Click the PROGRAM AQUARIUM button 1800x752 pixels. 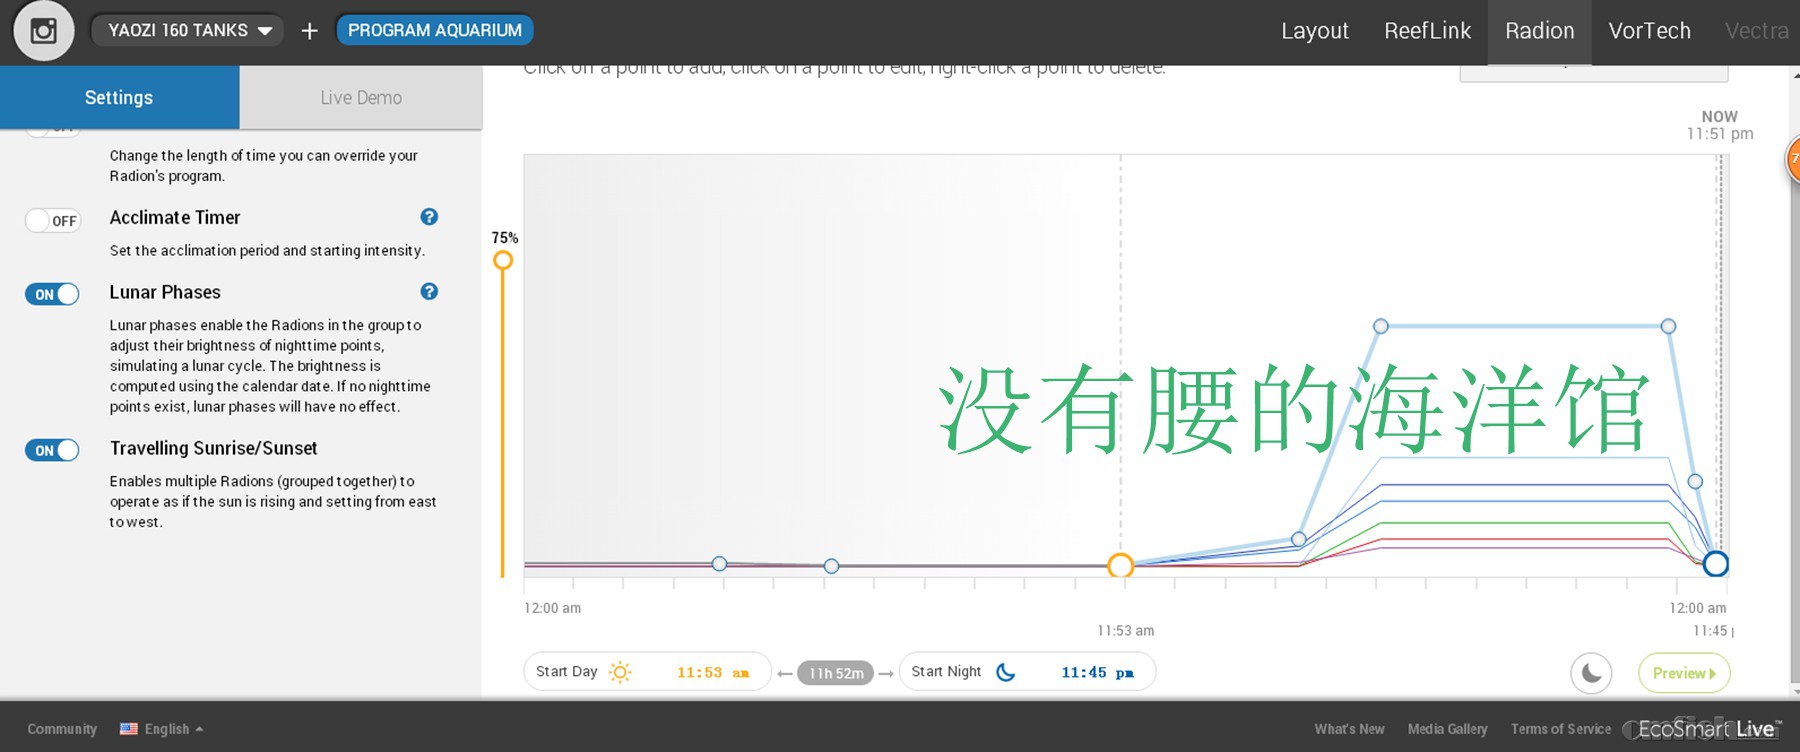pyautogui.click(x=434, y=30)
